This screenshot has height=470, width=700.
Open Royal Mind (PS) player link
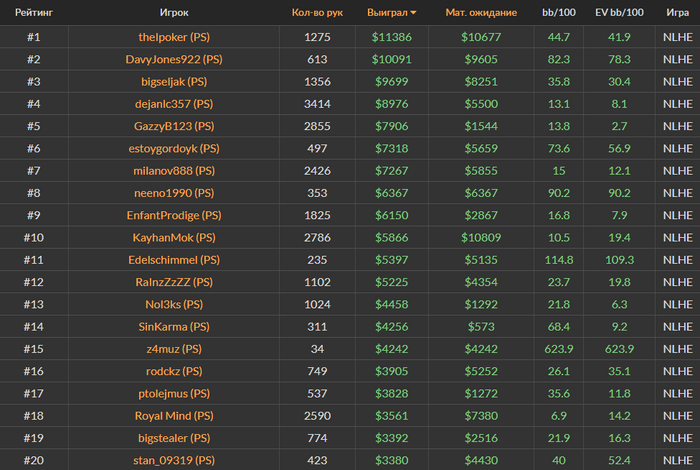click(174, 416)
